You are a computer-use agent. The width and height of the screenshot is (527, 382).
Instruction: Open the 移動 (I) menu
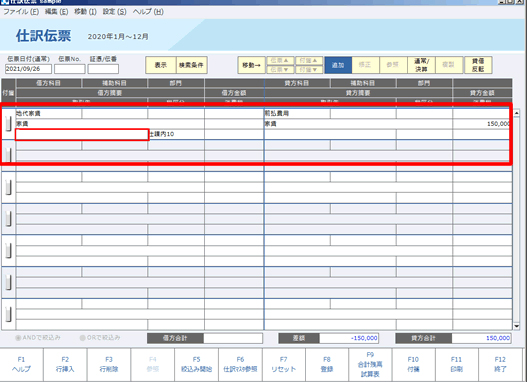coord(85,12)
